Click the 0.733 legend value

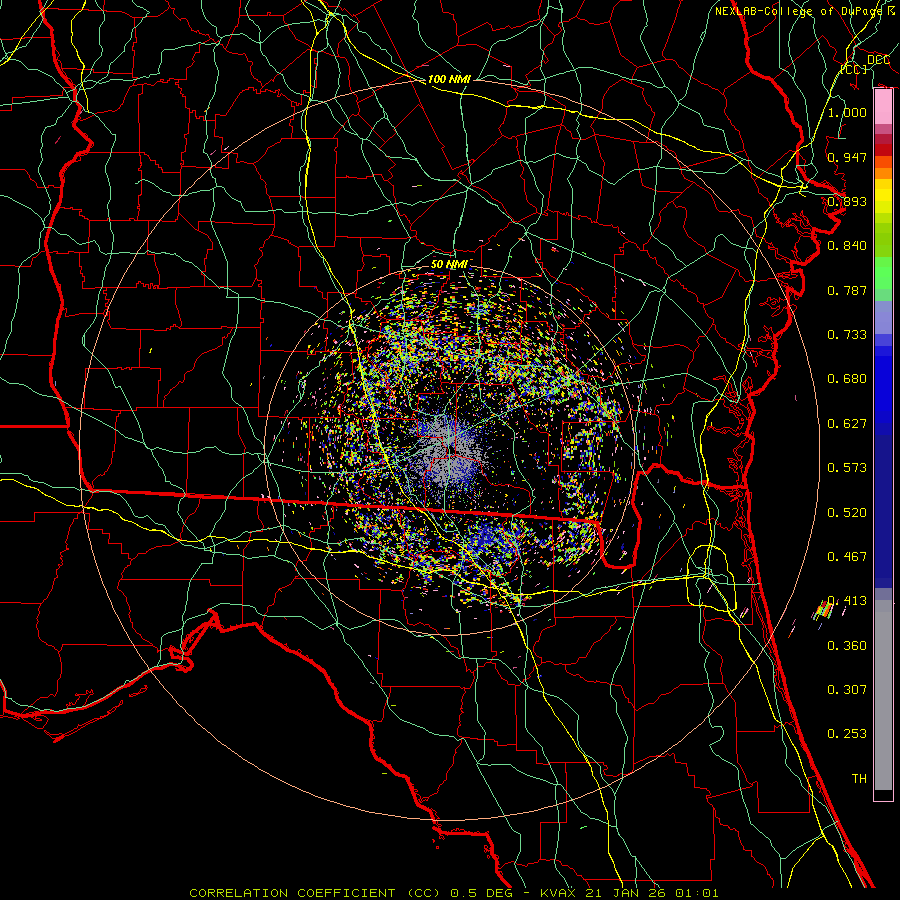(847, 335)
